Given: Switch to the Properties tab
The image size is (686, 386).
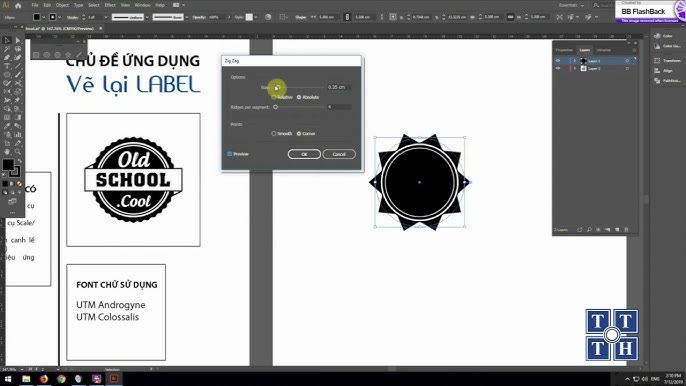Looking at the screenshot, I should [x=564, y=50].
